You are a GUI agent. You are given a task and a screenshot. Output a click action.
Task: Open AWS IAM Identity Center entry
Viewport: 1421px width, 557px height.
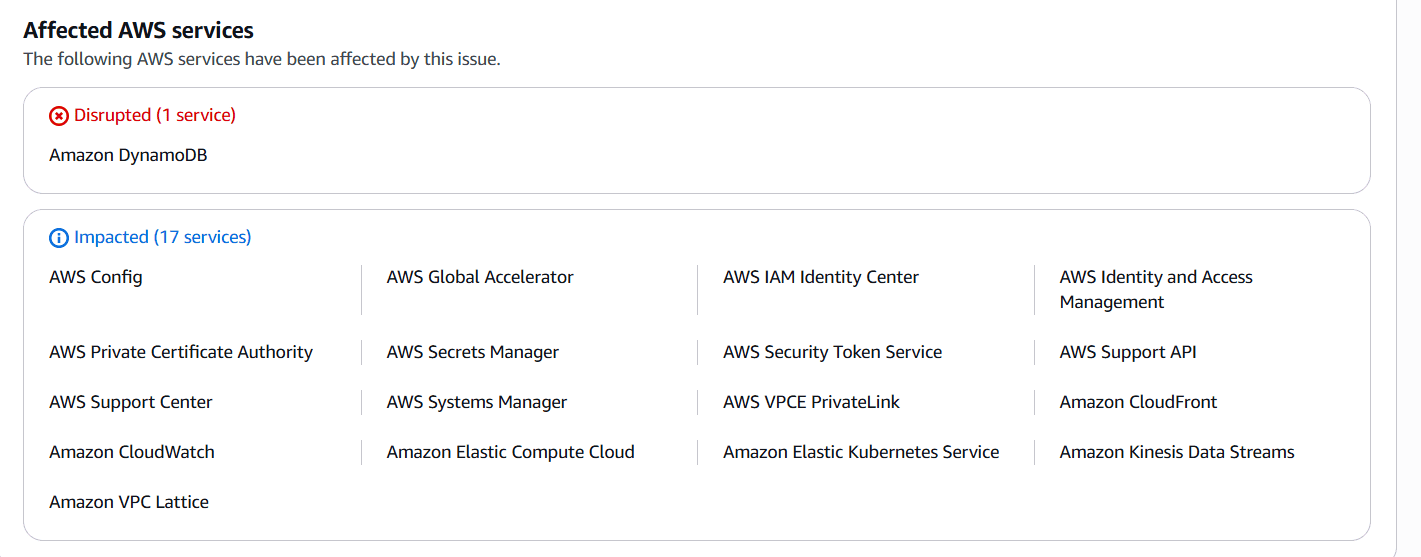(x=820, y=277)
